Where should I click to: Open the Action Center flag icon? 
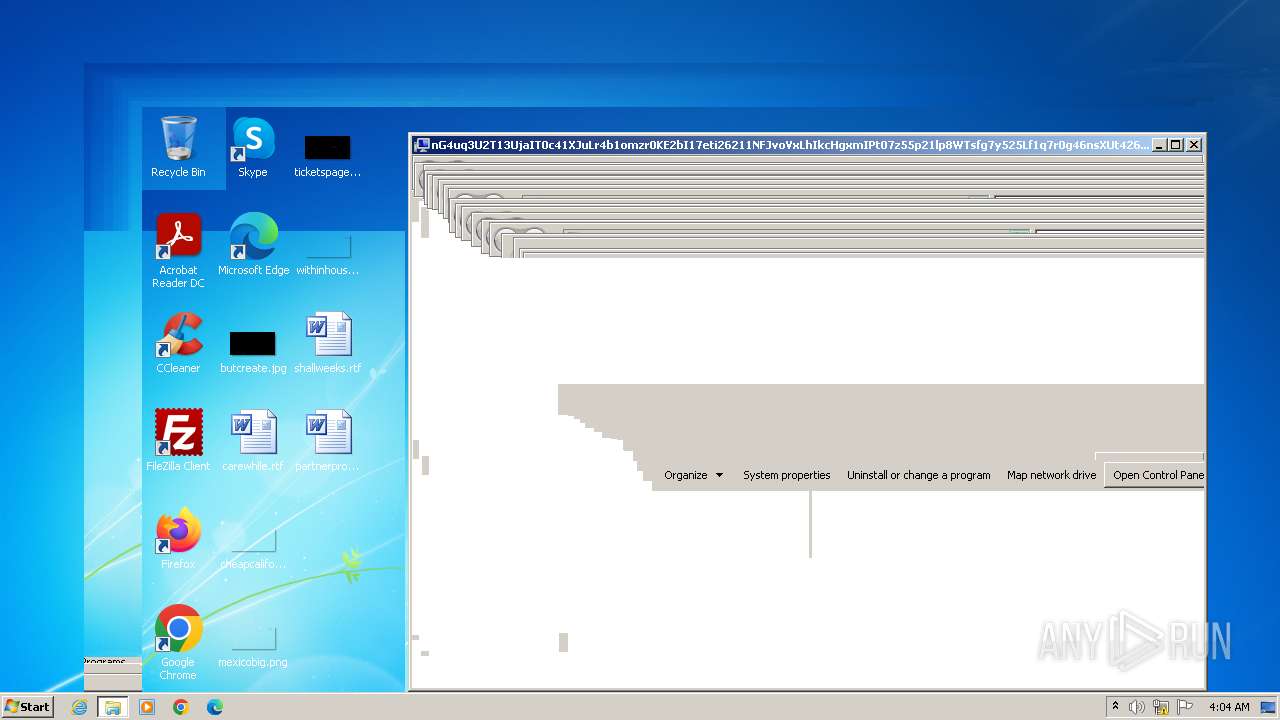pos(1185,707)
